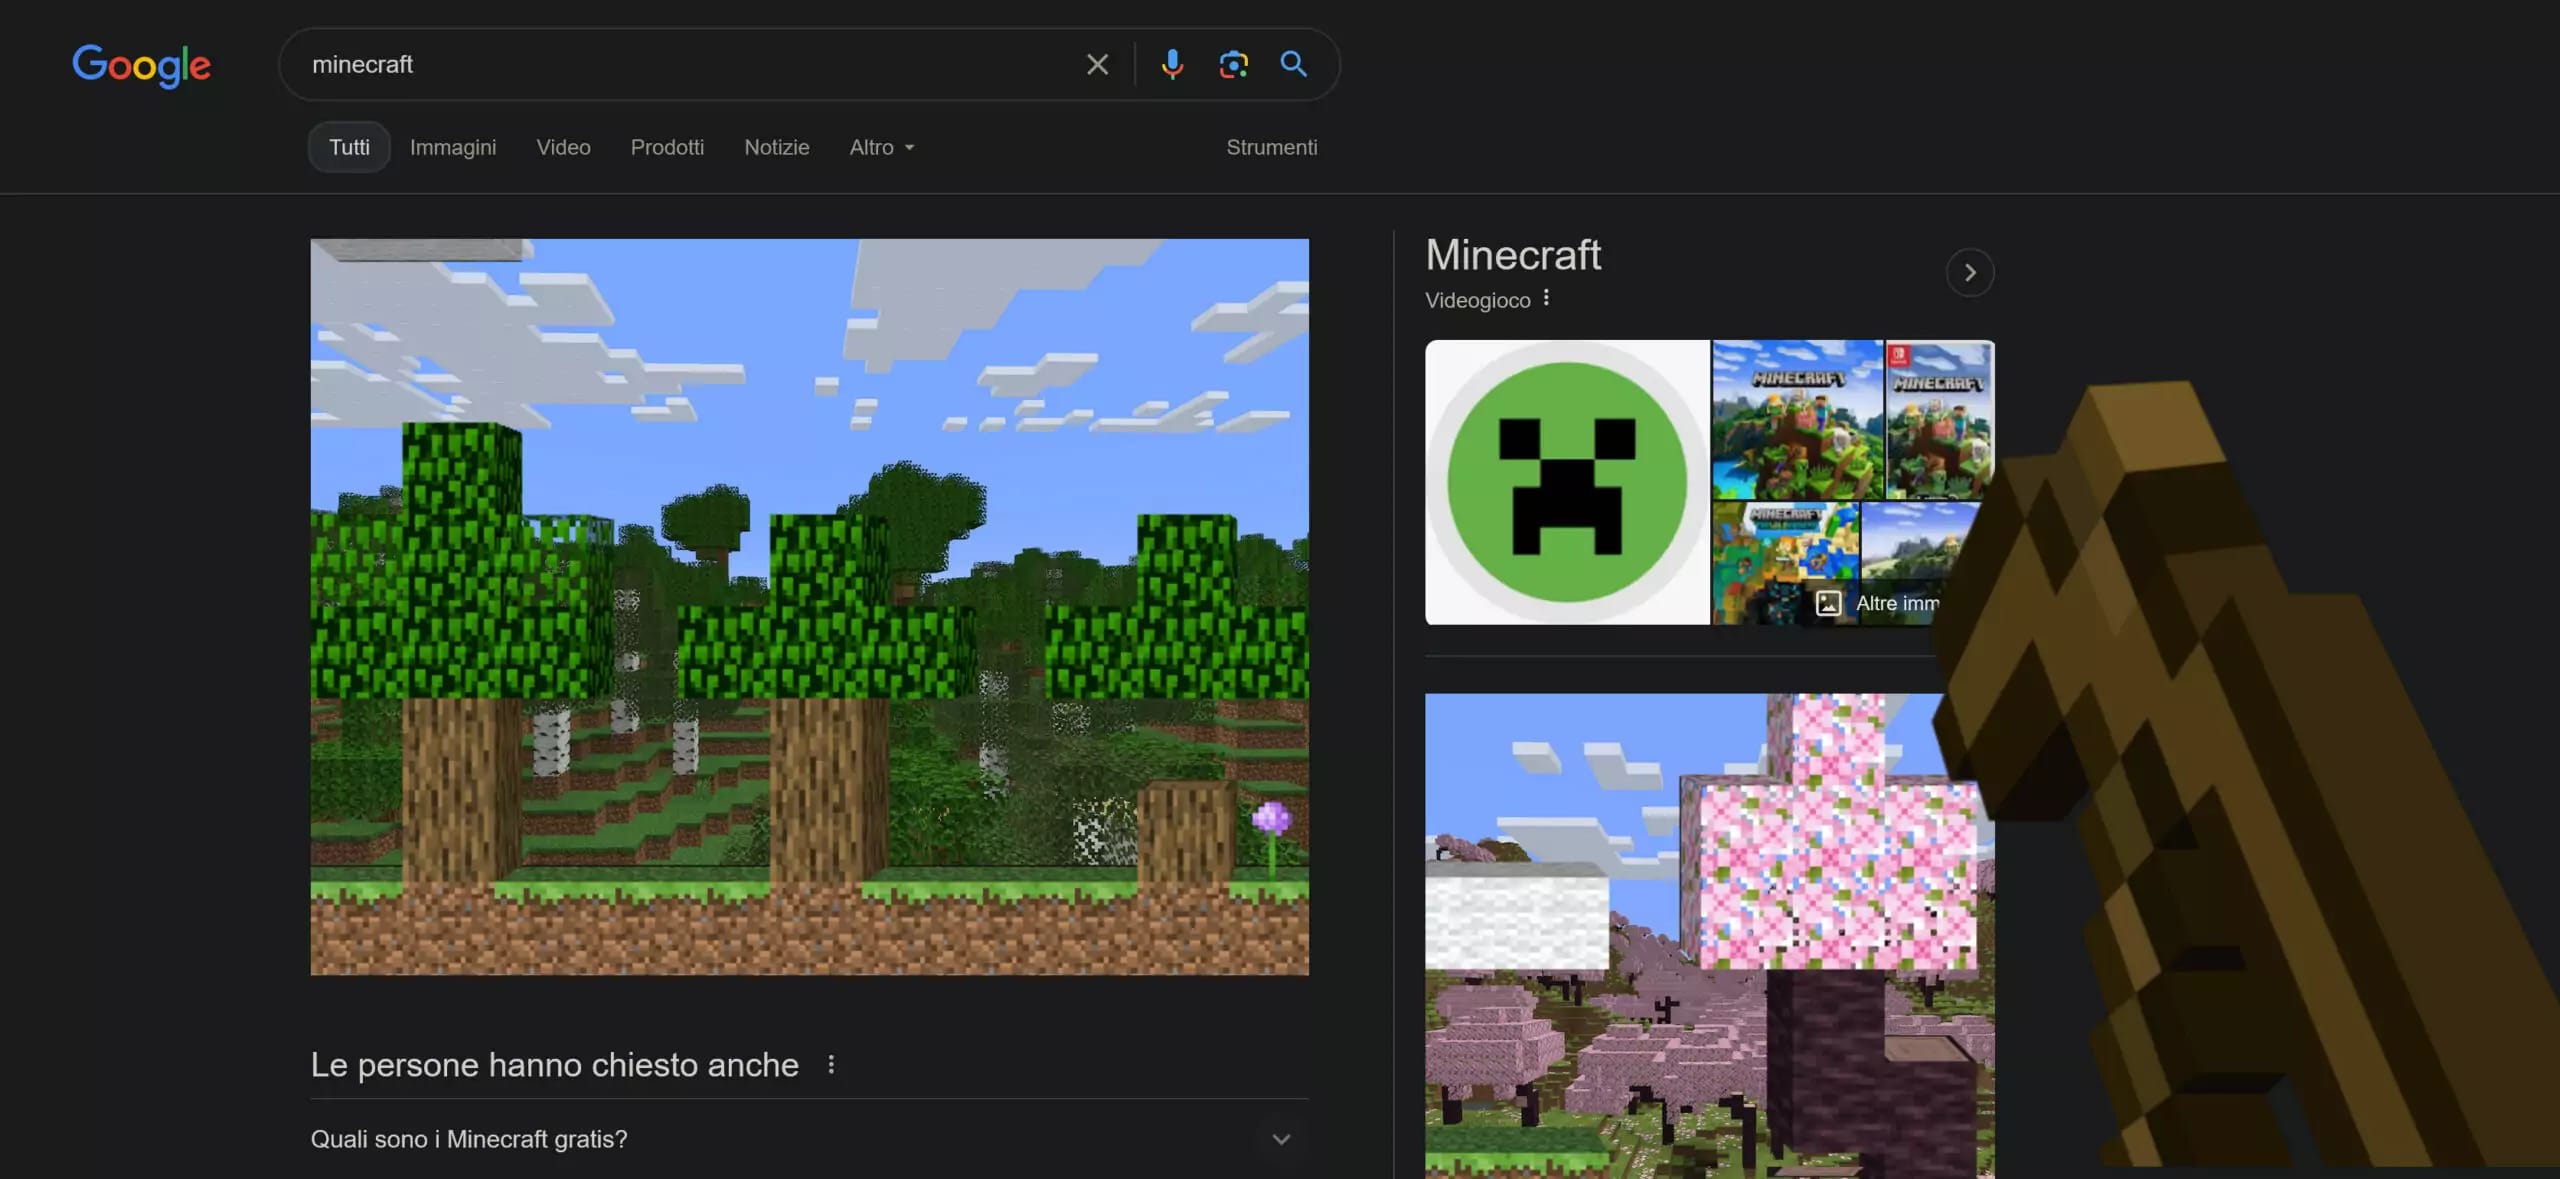Screen dimensions: 2560x1179
Task: Switch to the Notizie tab
Action: [x=777, y=147]
